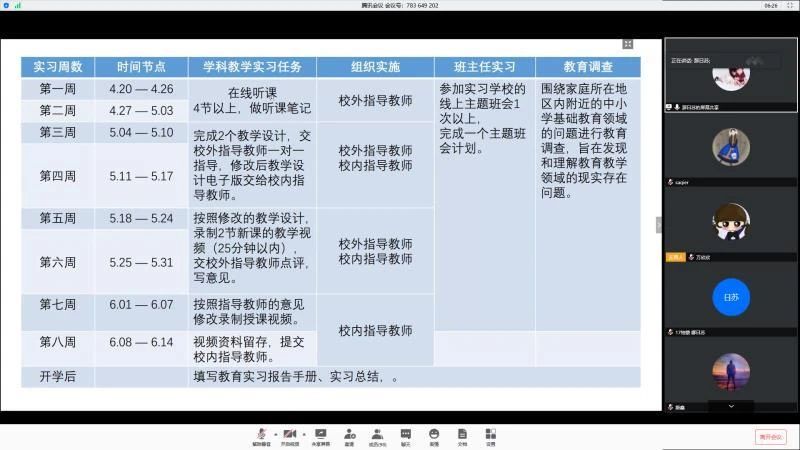800x450 pixels.
Task: Open the emoji reactions icon
Action: pyautogui.click(x=434, y=434)
